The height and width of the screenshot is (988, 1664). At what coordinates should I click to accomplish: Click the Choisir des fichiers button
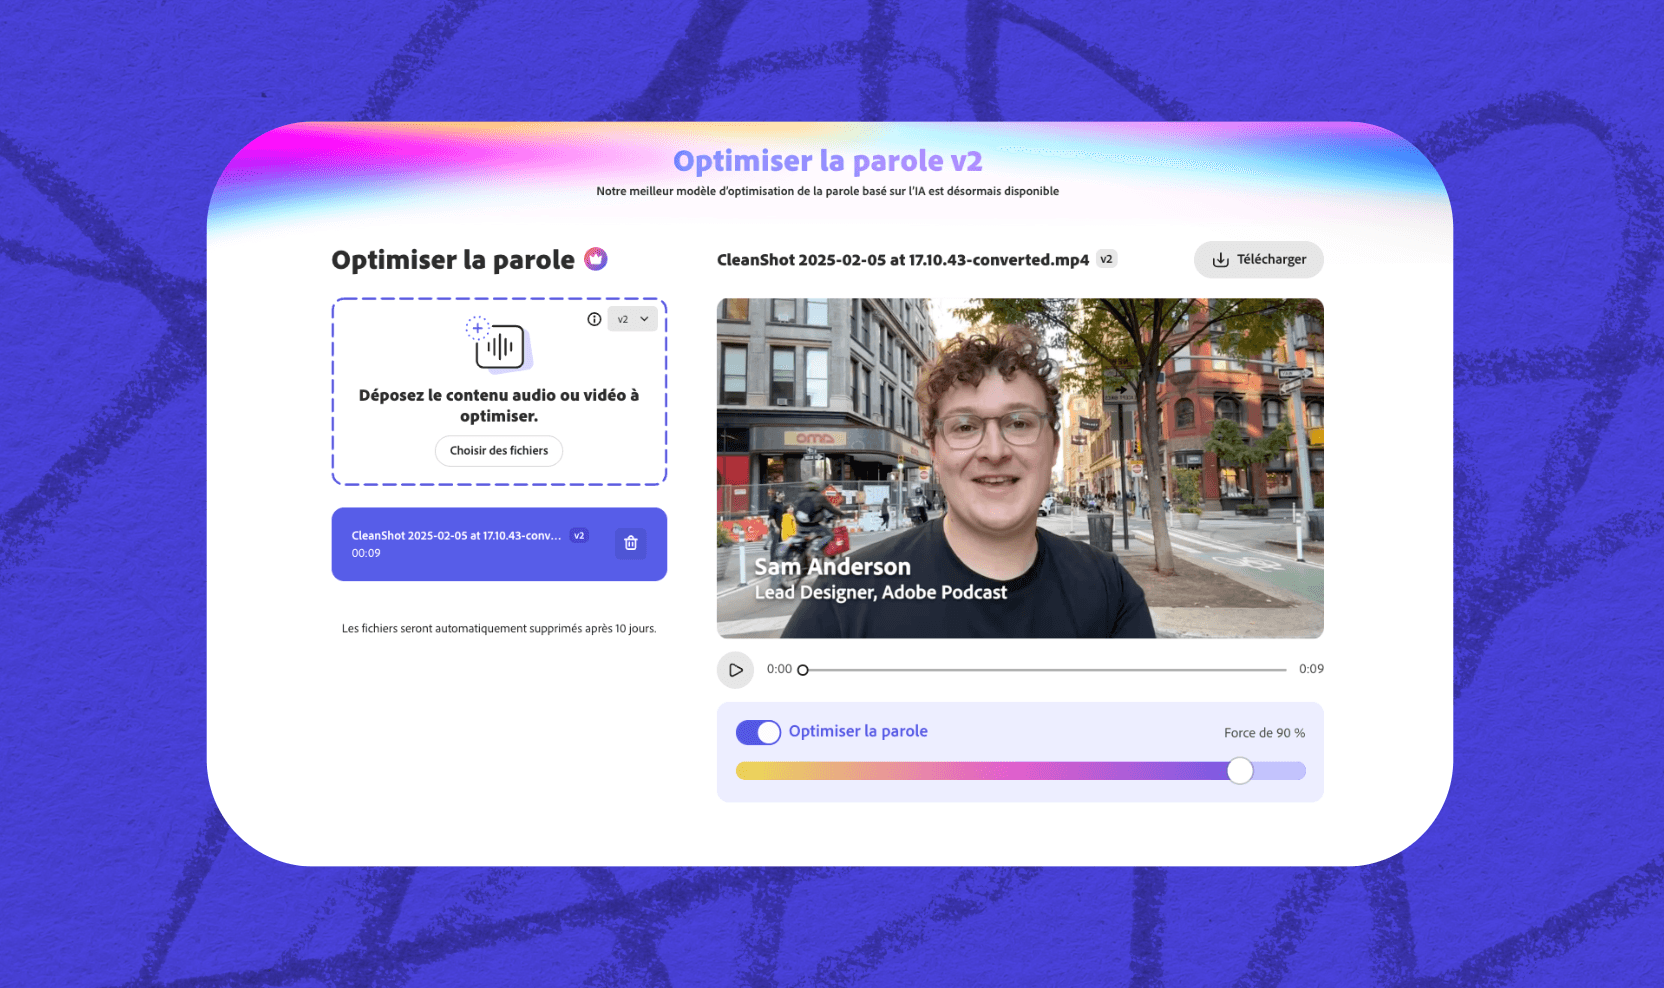pos(499,451)
